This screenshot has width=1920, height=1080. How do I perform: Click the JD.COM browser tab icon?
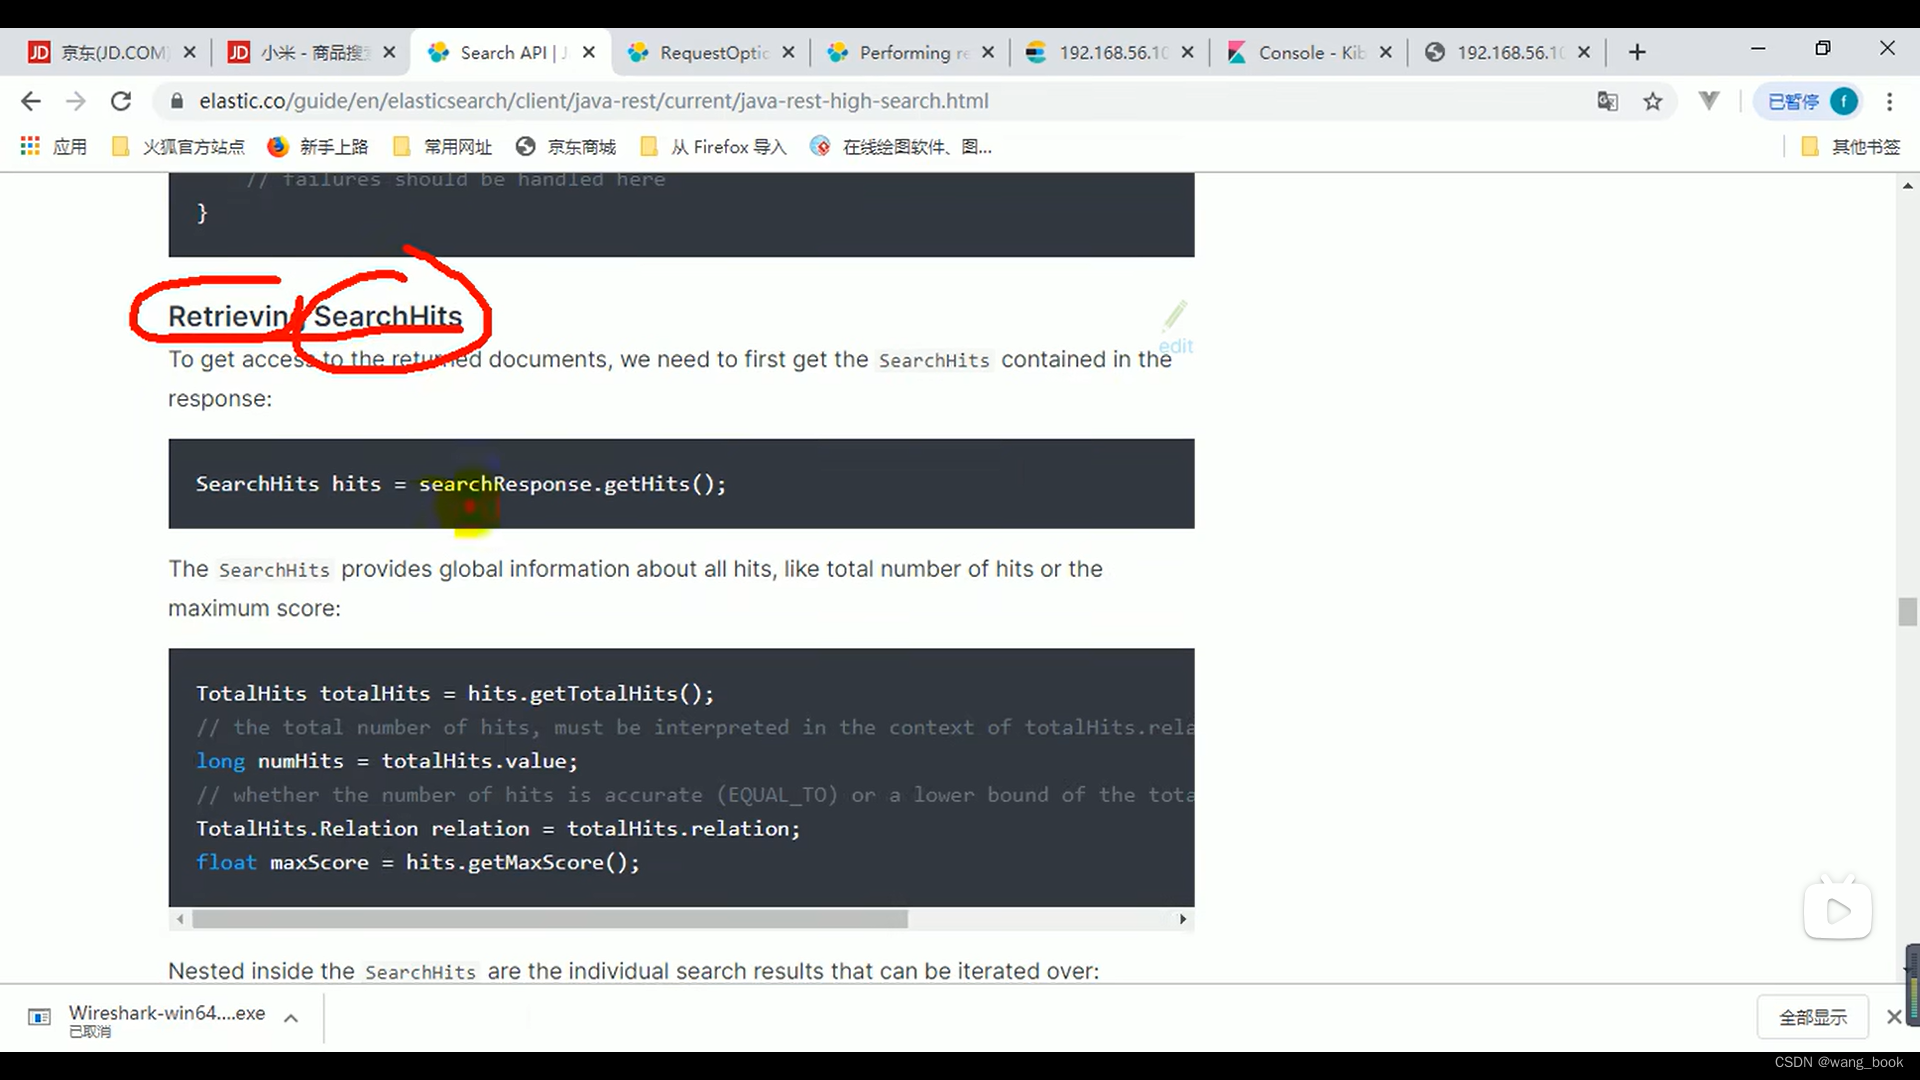point(38,53)
